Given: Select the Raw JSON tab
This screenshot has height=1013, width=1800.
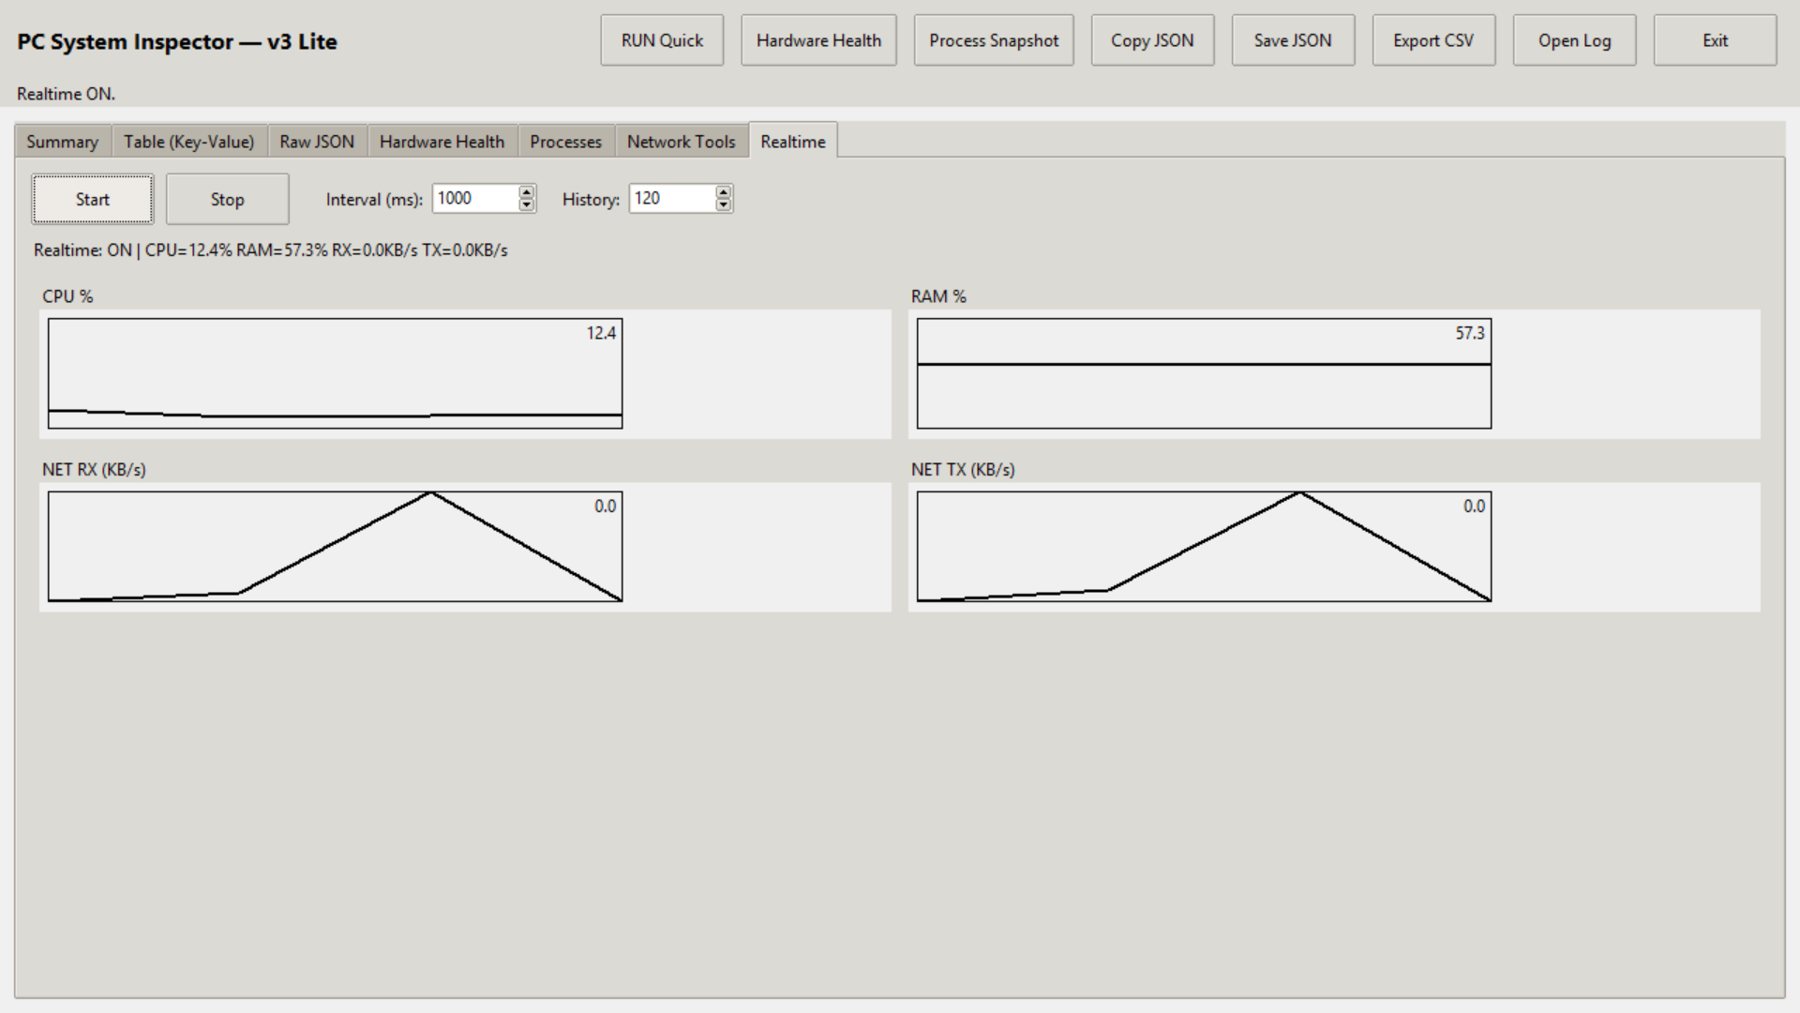Looking at the screenshot, I should (x=316, y=142).
